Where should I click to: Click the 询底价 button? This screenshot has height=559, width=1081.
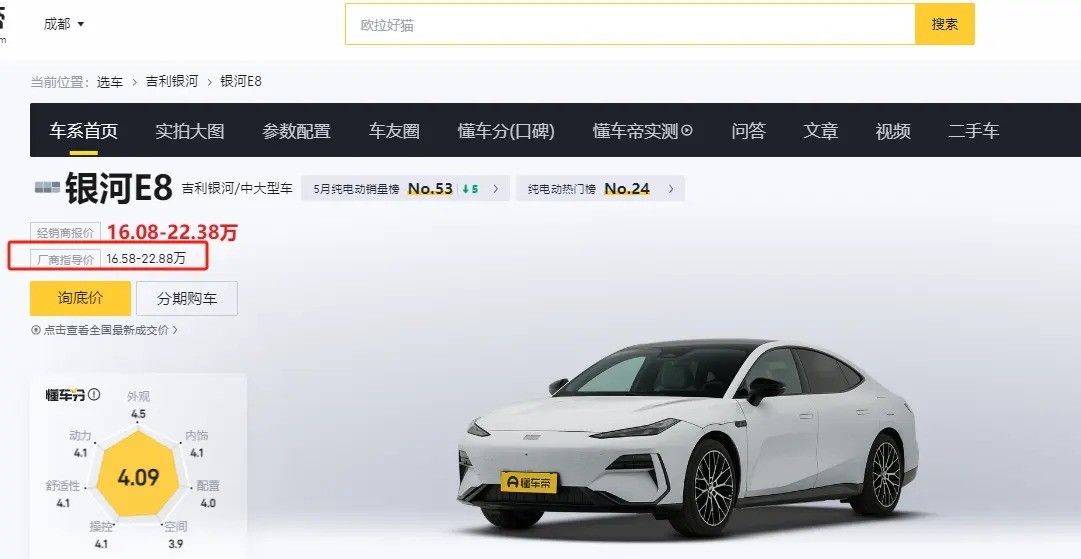[80, 298]
